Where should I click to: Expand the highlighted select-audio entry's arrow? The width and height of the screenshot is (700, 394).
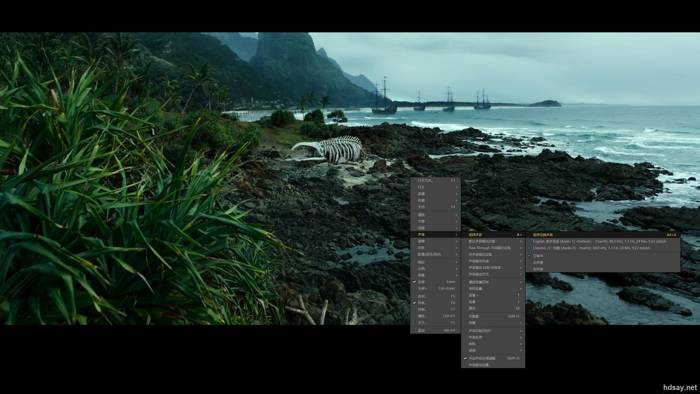521,234
